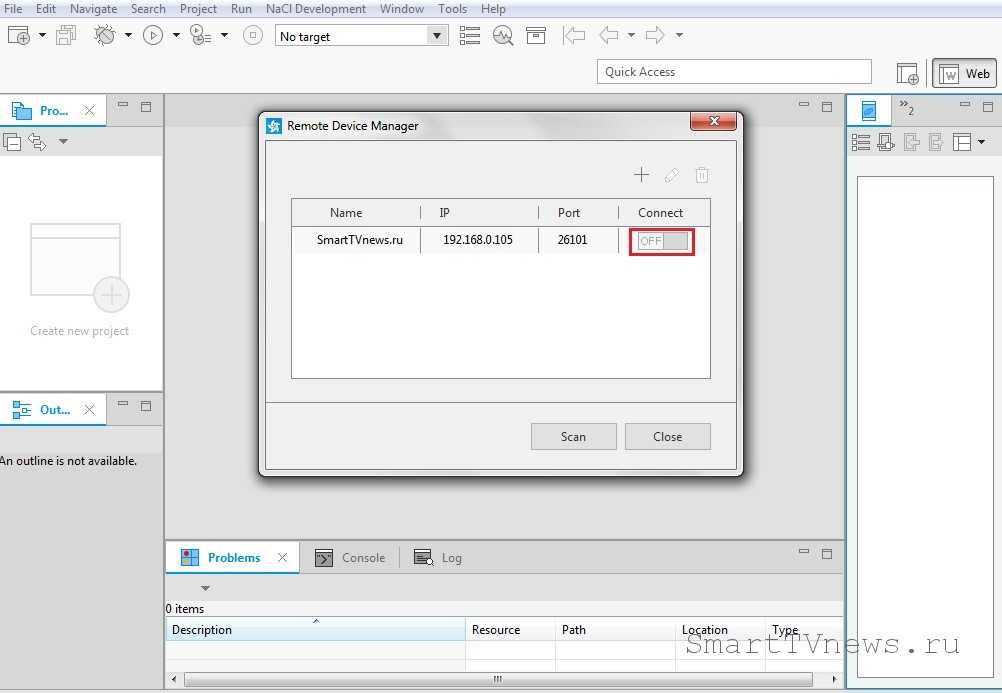
Task: Open the dropdown arrow next to Debug
Action: point(128,35)
